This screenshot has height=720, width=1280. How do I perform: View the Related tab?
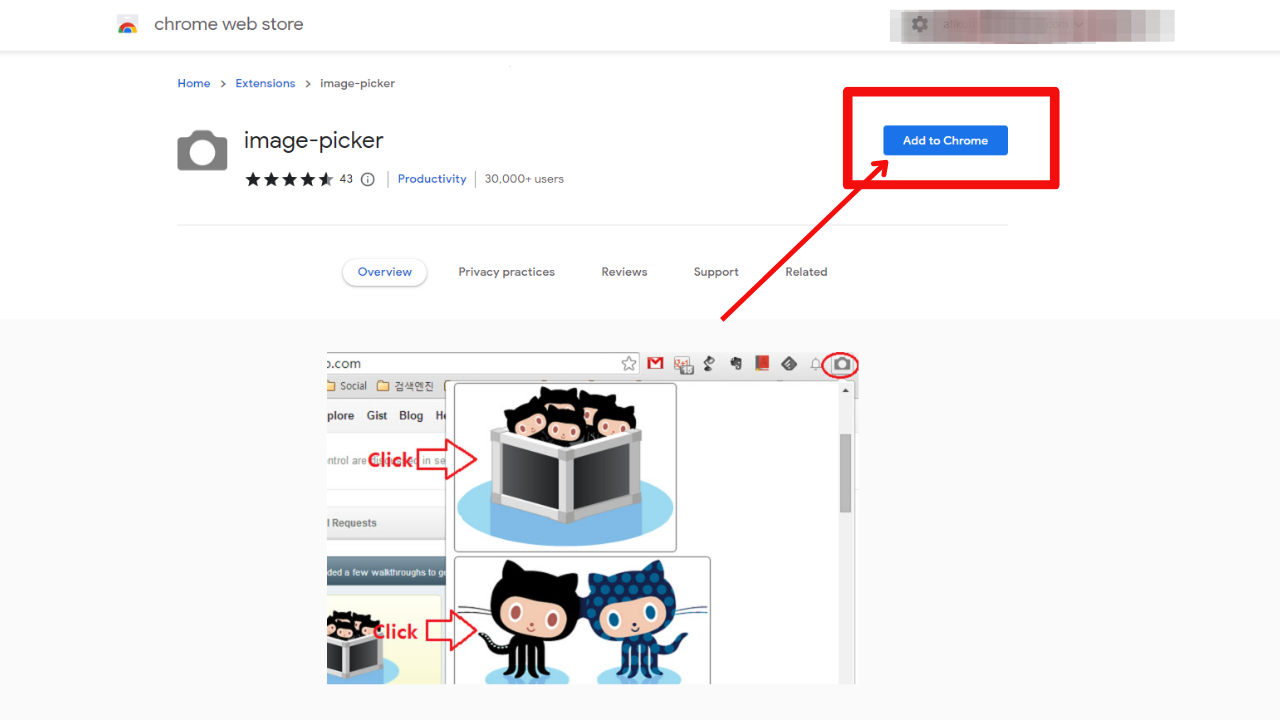tap(806, 272)
